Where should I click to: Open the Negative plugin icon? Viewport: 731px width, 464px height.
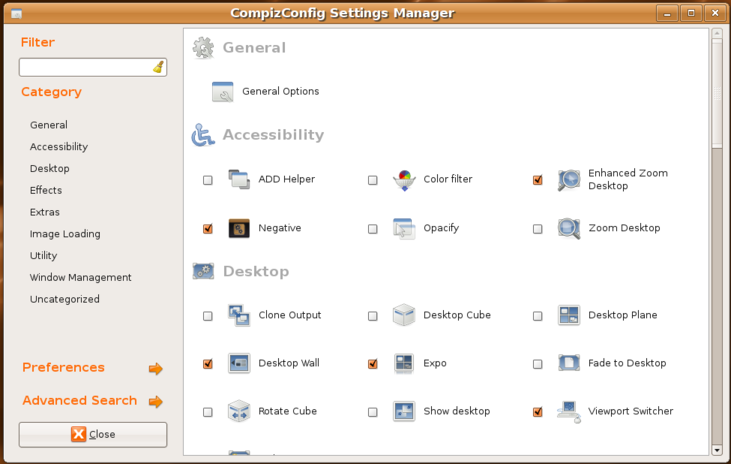(x=239, y=229)
